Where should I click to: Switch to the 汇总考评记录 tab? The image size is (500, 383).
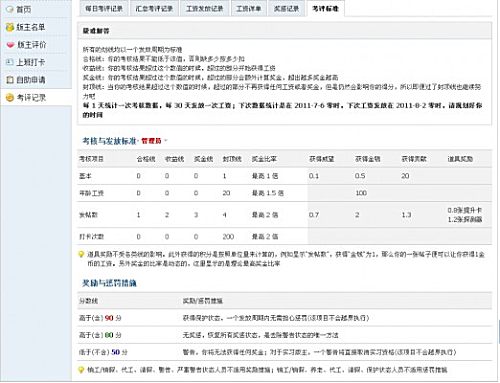154,8
